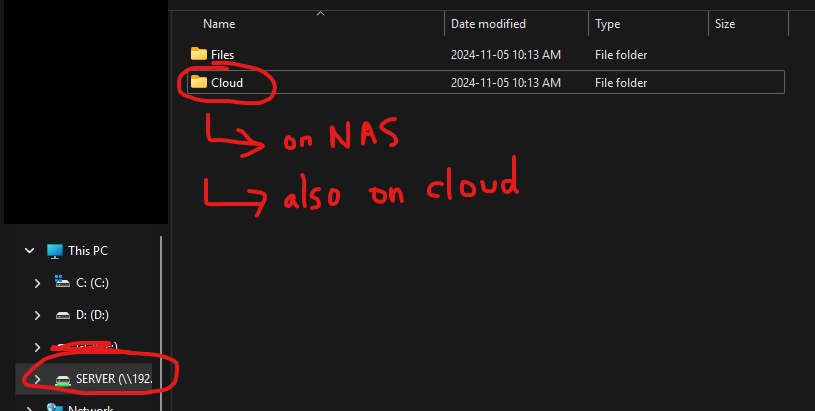Click the This PC monitor icon
This screenshot has height=411, width=815.
point(55,251)
